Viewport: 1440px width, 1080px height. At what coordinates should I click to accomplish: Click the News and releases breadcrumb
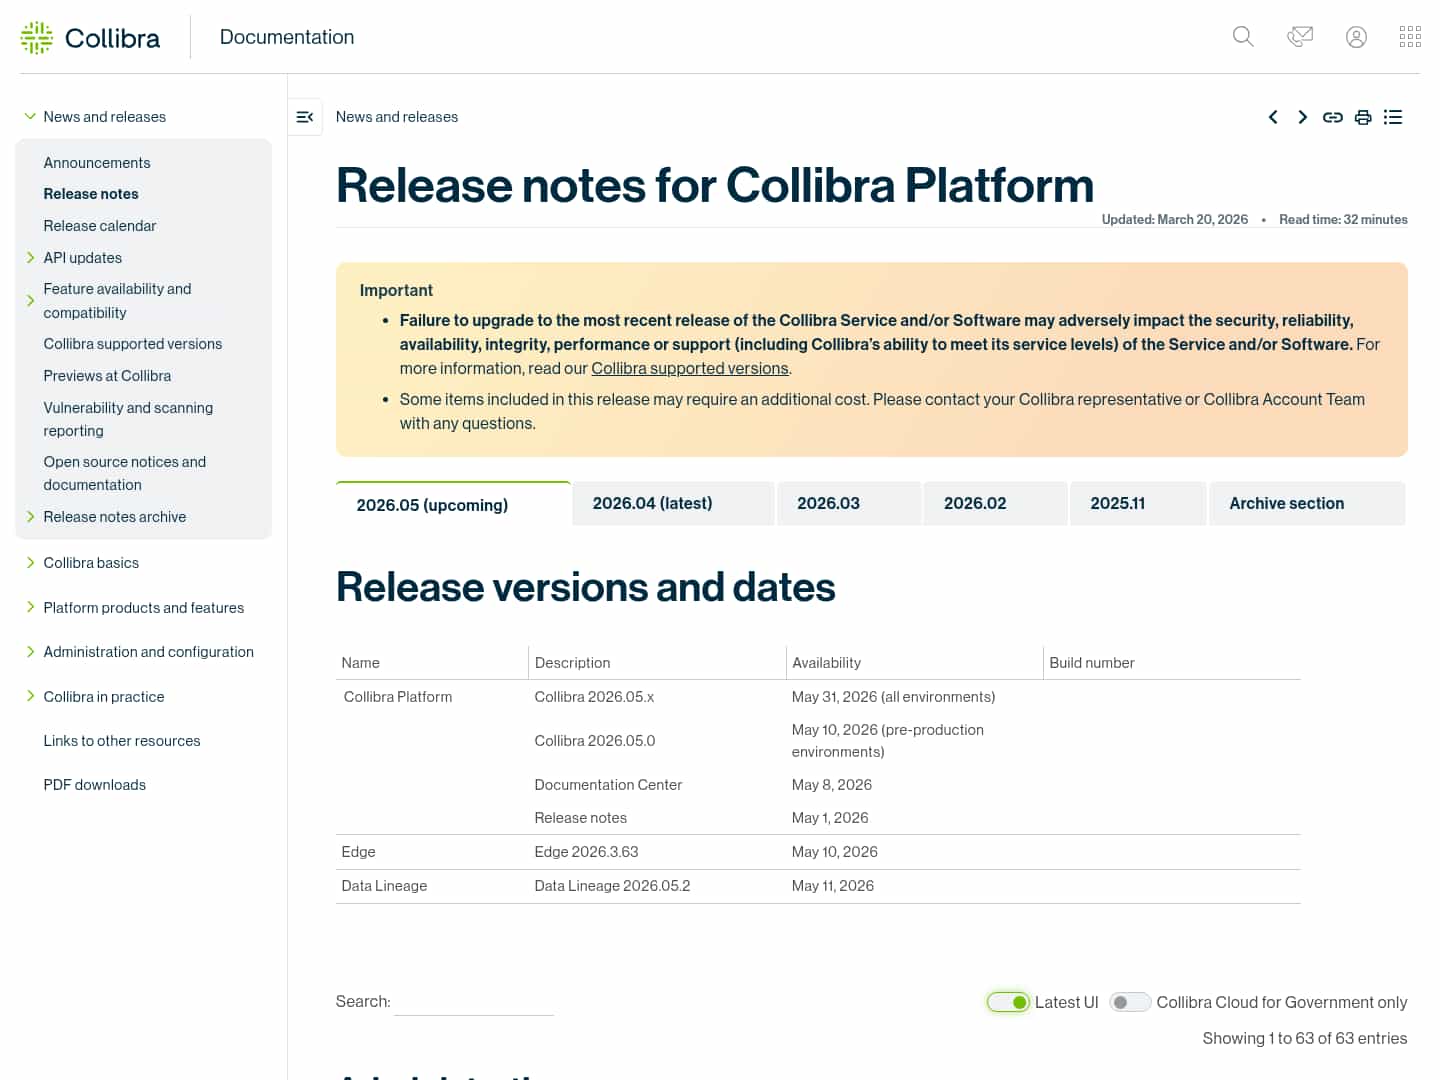(397, 117)
